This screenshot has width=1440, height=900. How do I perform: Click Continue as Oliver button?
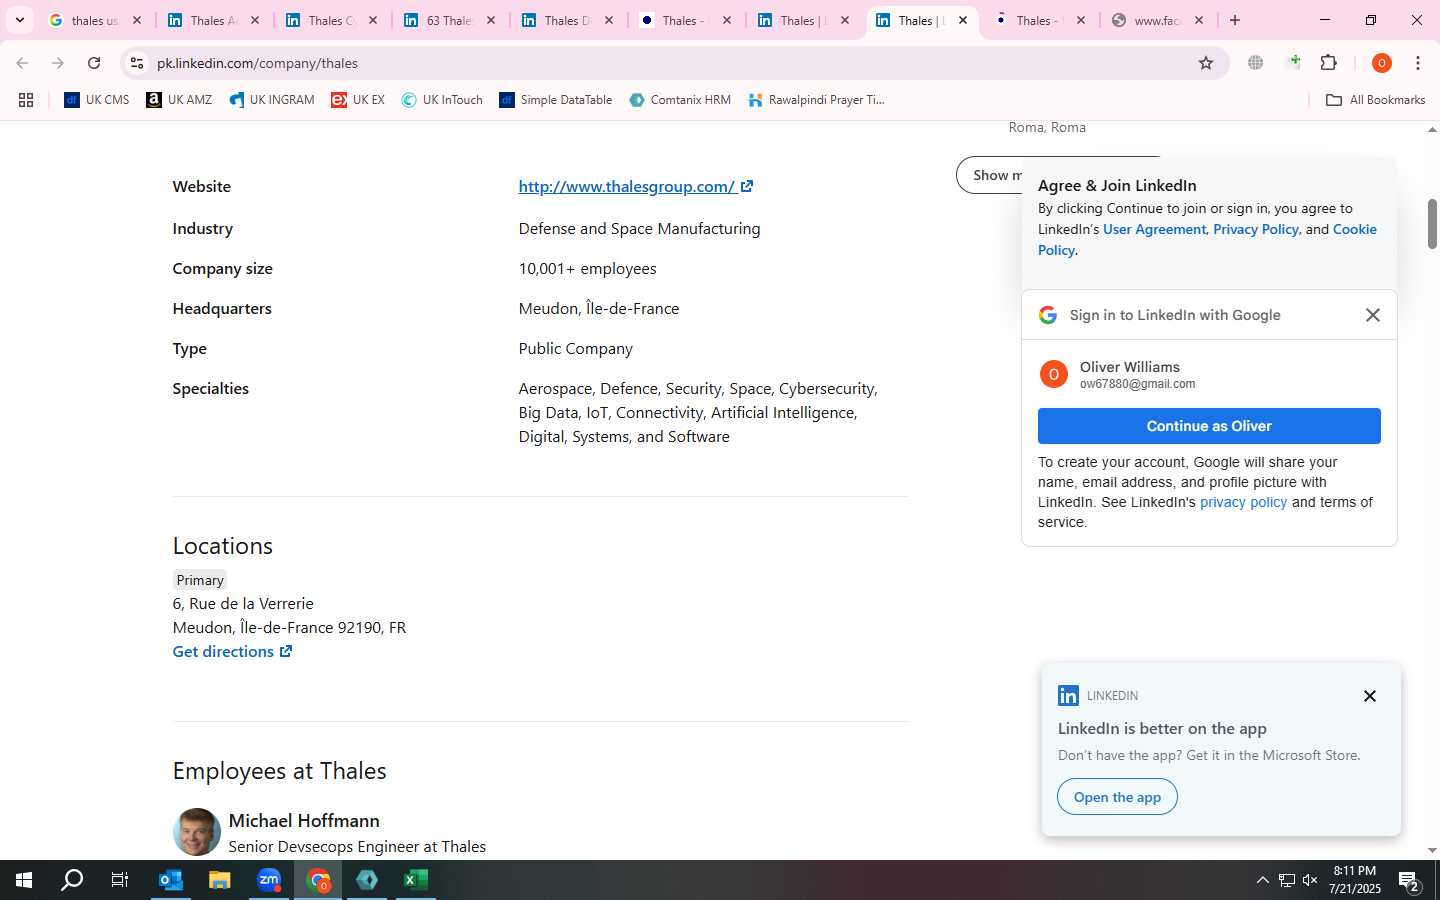tap(1209, 426)
